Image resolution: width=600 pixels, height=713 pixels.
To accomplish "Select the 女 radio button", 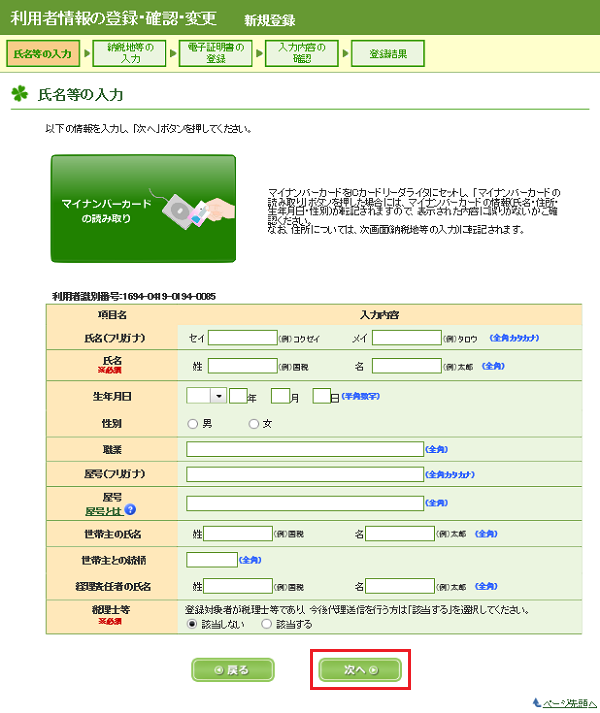I will 253,424.
